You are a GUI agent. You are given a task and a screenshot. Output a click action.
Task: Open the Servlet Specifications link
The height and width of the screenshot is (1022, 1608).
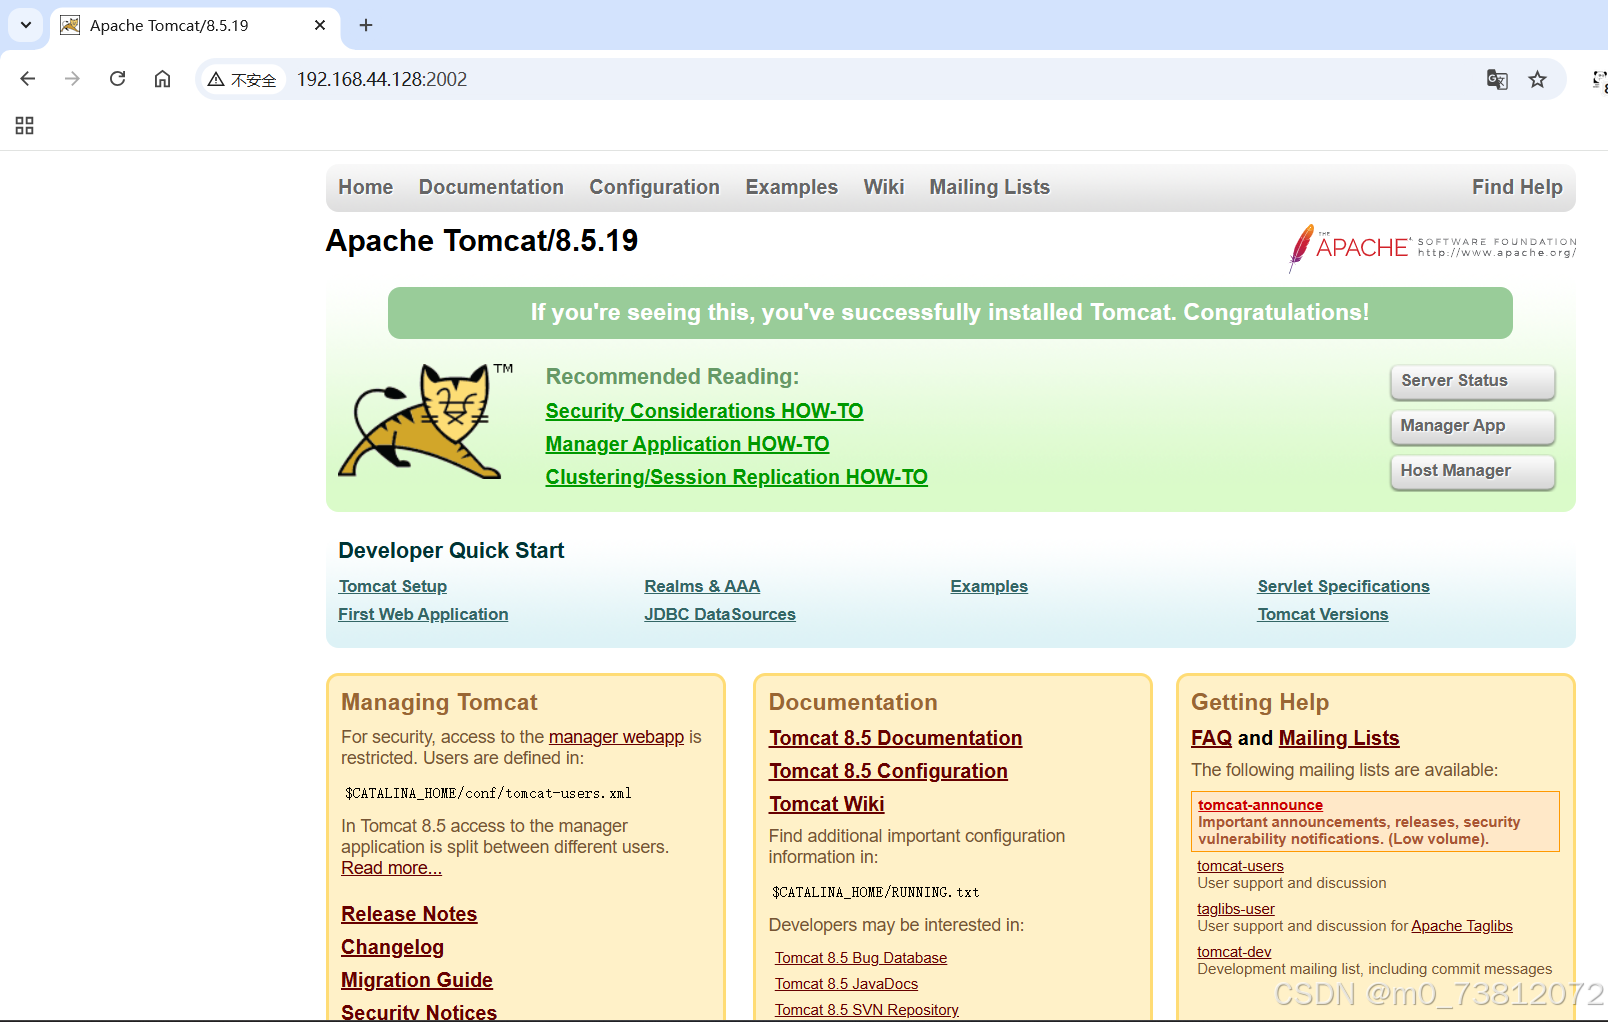(x=1343, y=586)
